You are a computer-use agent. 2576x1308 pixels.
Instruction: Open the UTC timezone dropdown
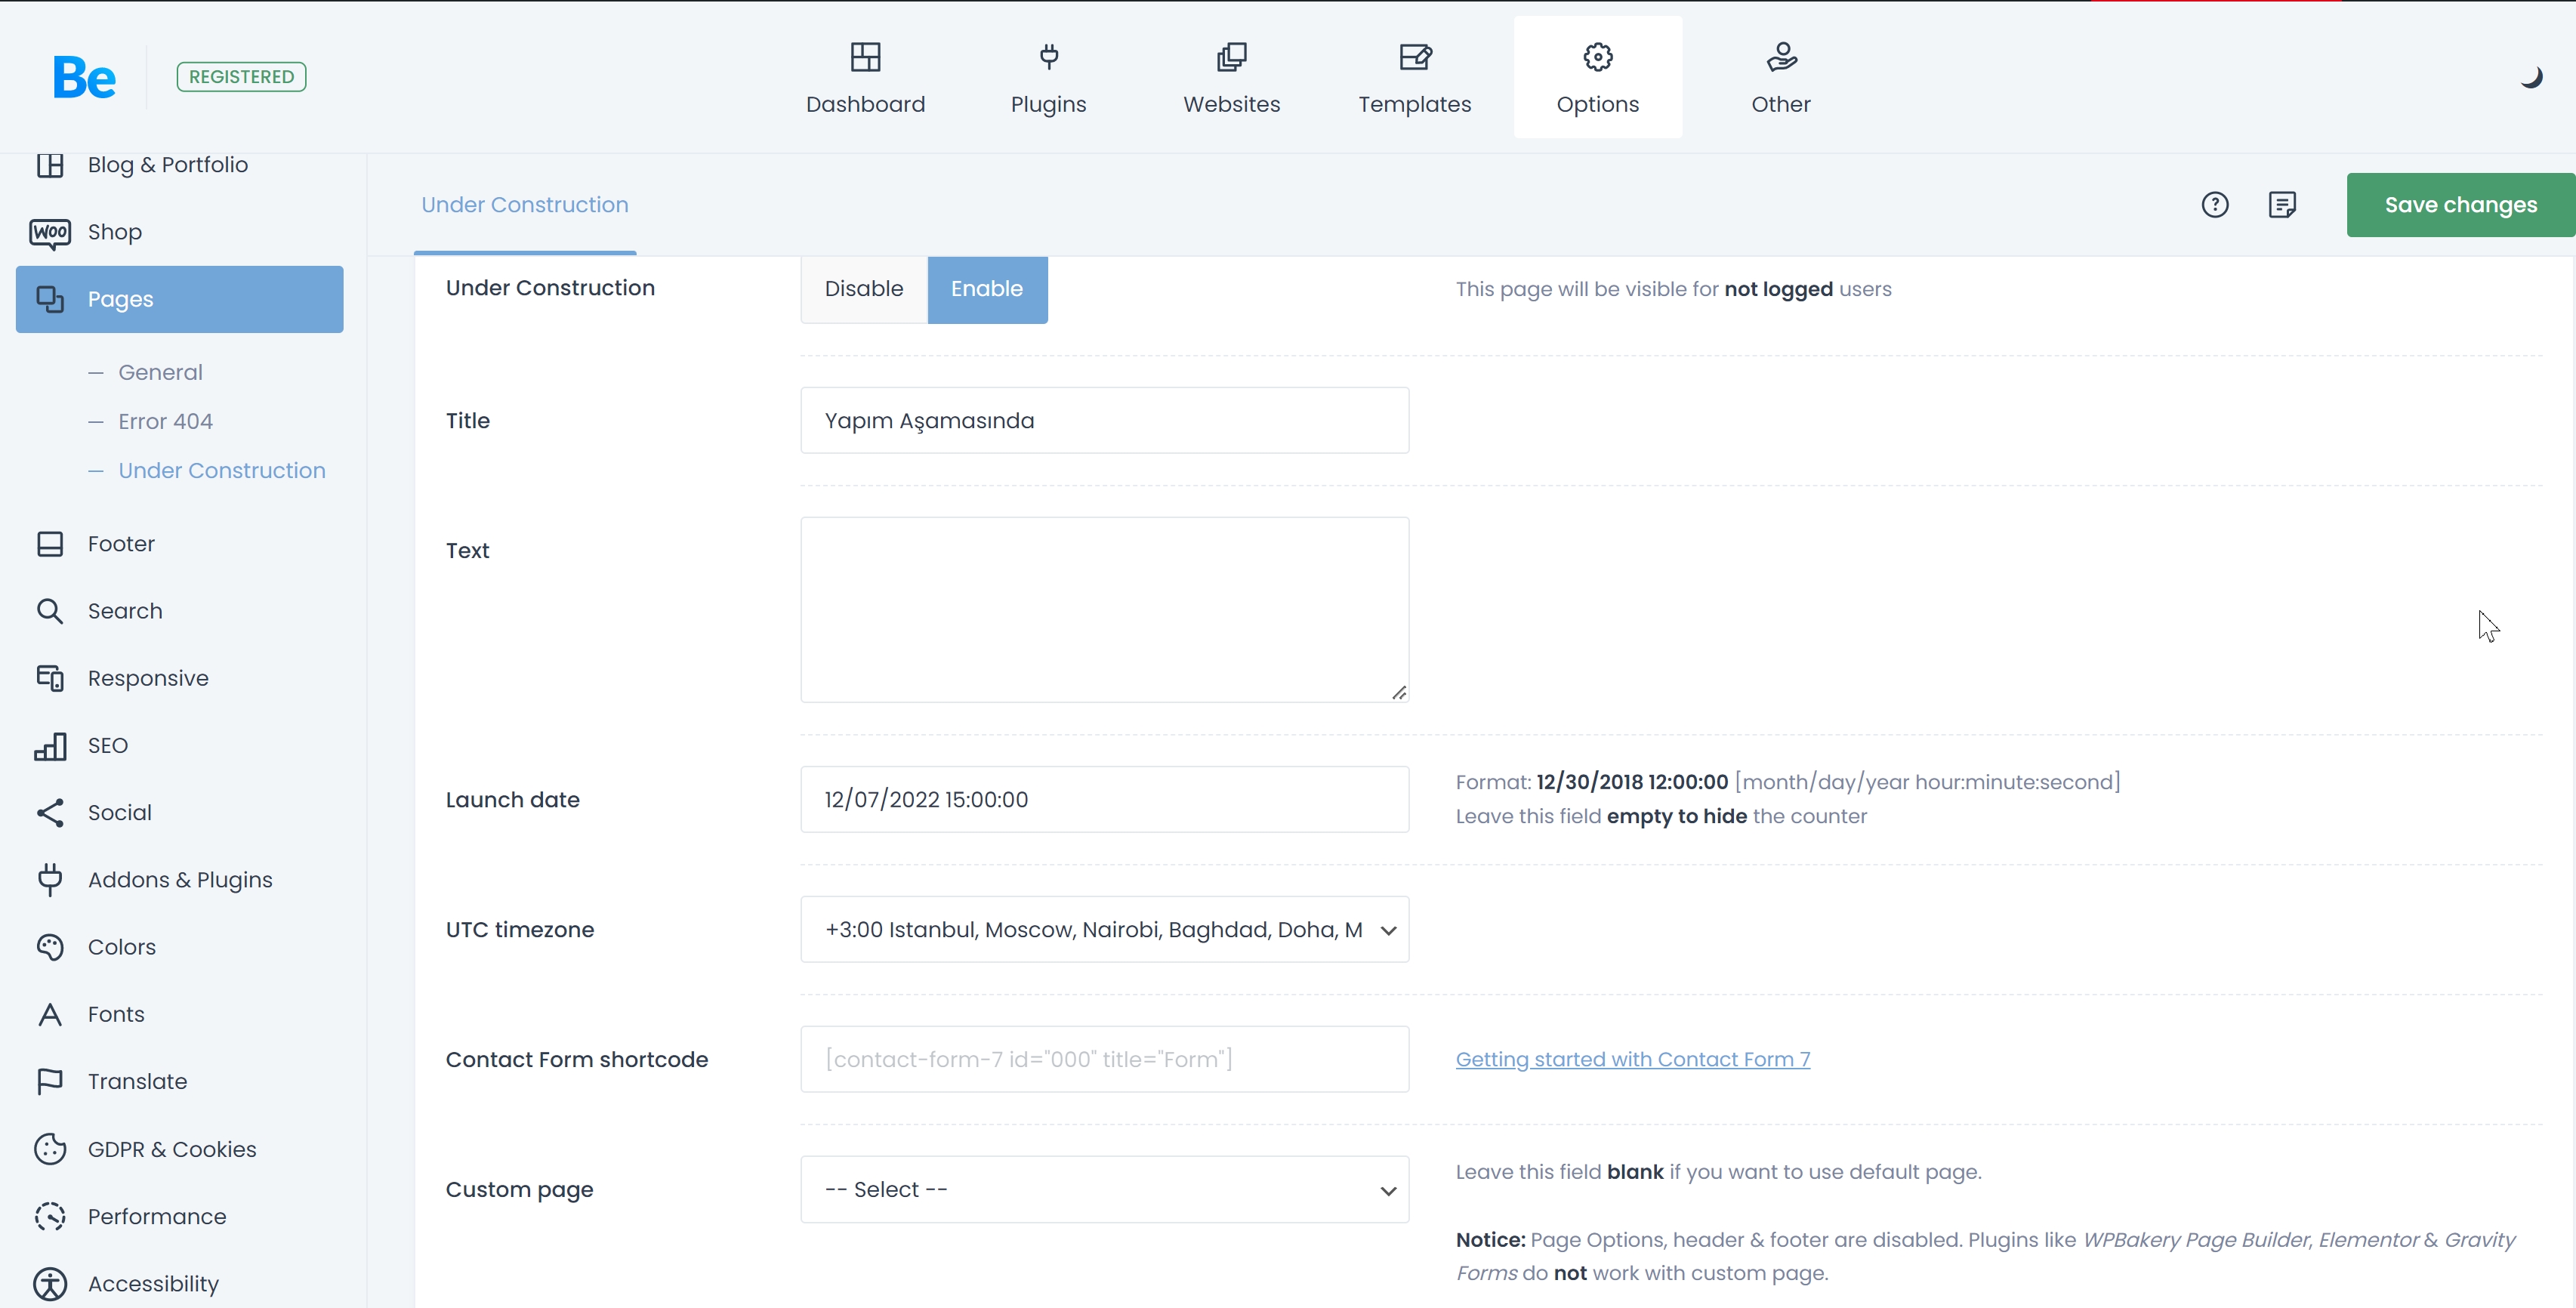pyautogui.click(x=1104, y=930)
